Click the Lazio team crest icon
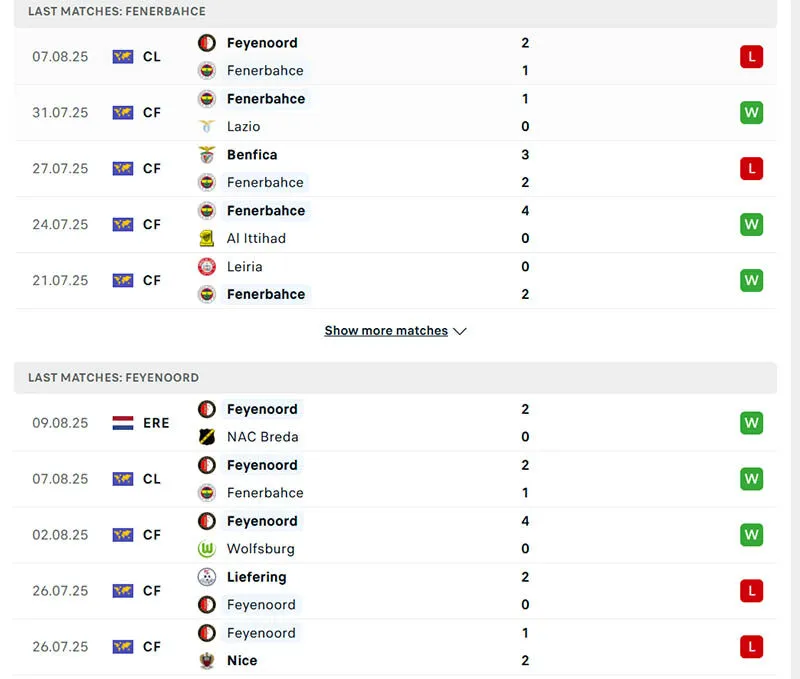Image resolution: width=800 pixels, height=679 pixels. pos(207,127)
